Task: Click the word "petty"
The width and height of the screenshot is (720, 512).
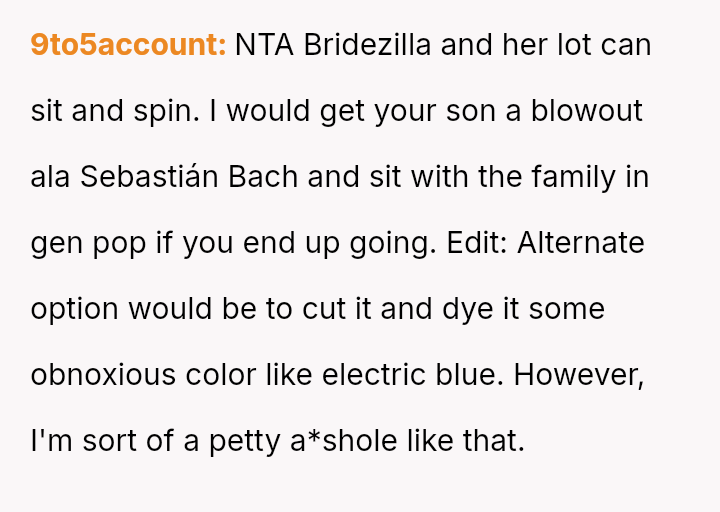Action: tap(243, 441)
